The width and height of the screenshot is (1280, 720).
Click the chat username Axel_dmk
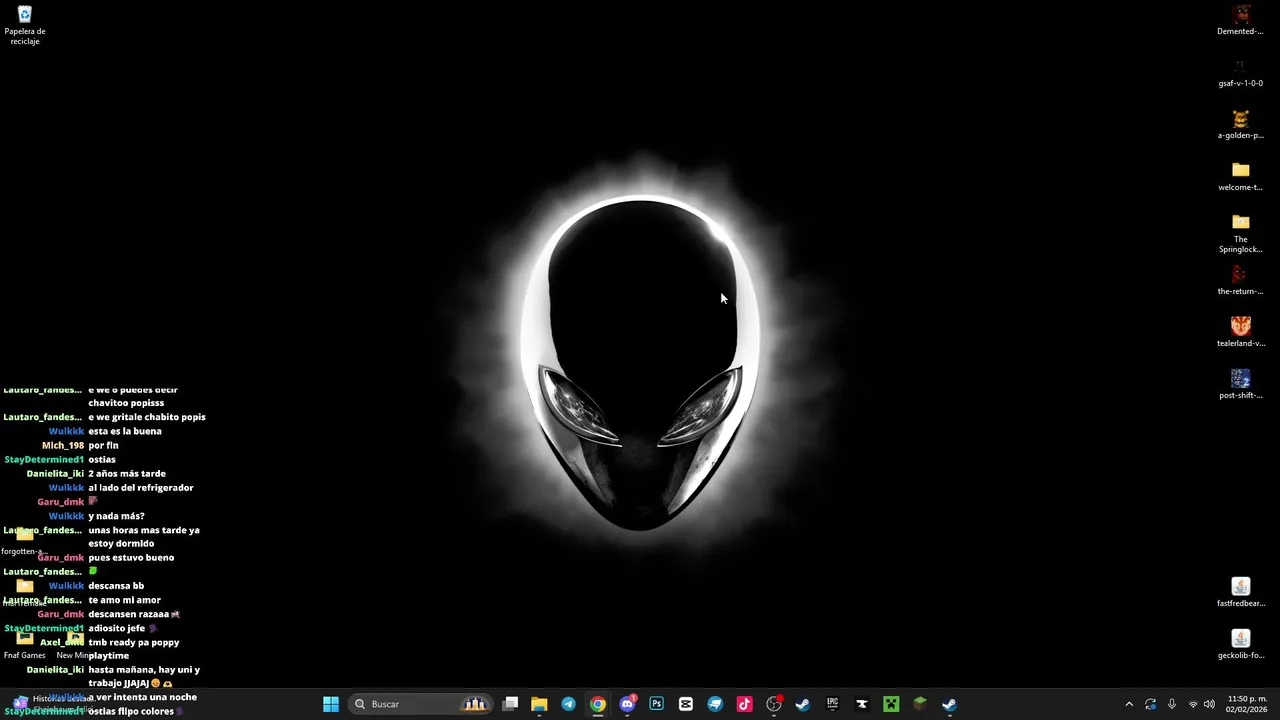coord(62,642)
